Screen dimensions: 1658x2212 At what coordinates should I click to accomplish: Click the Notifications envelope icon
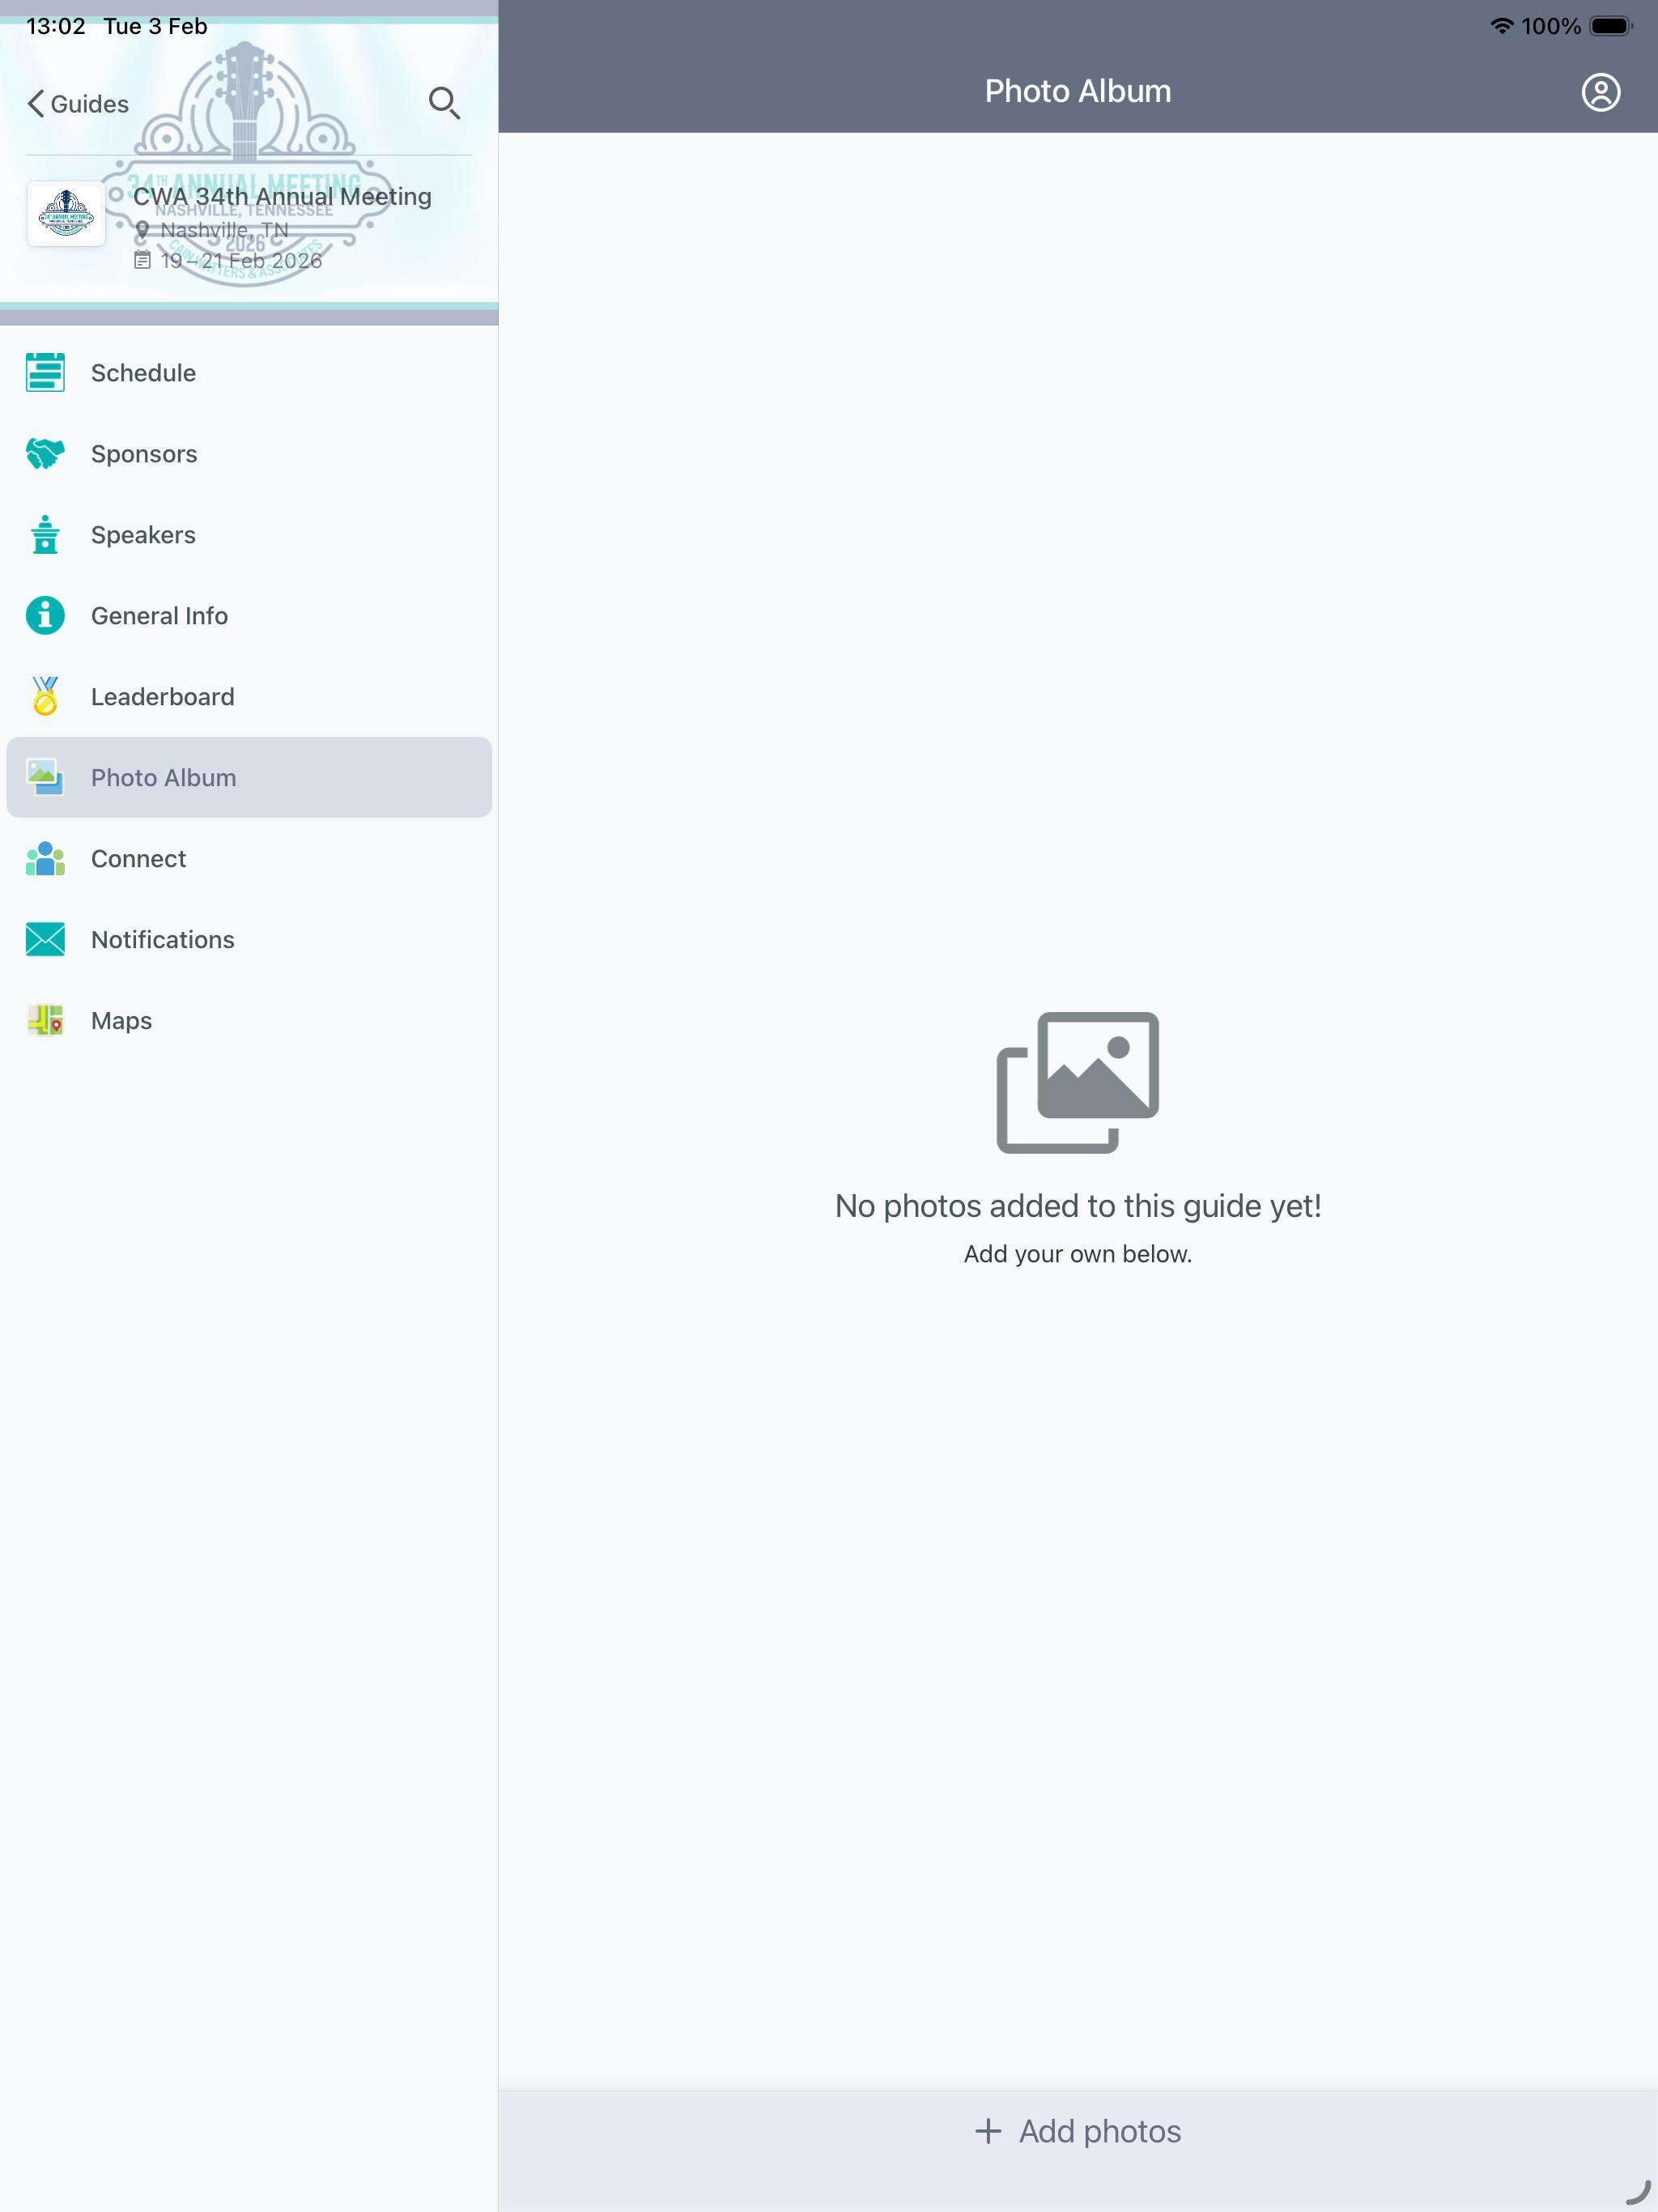[45, 940]
